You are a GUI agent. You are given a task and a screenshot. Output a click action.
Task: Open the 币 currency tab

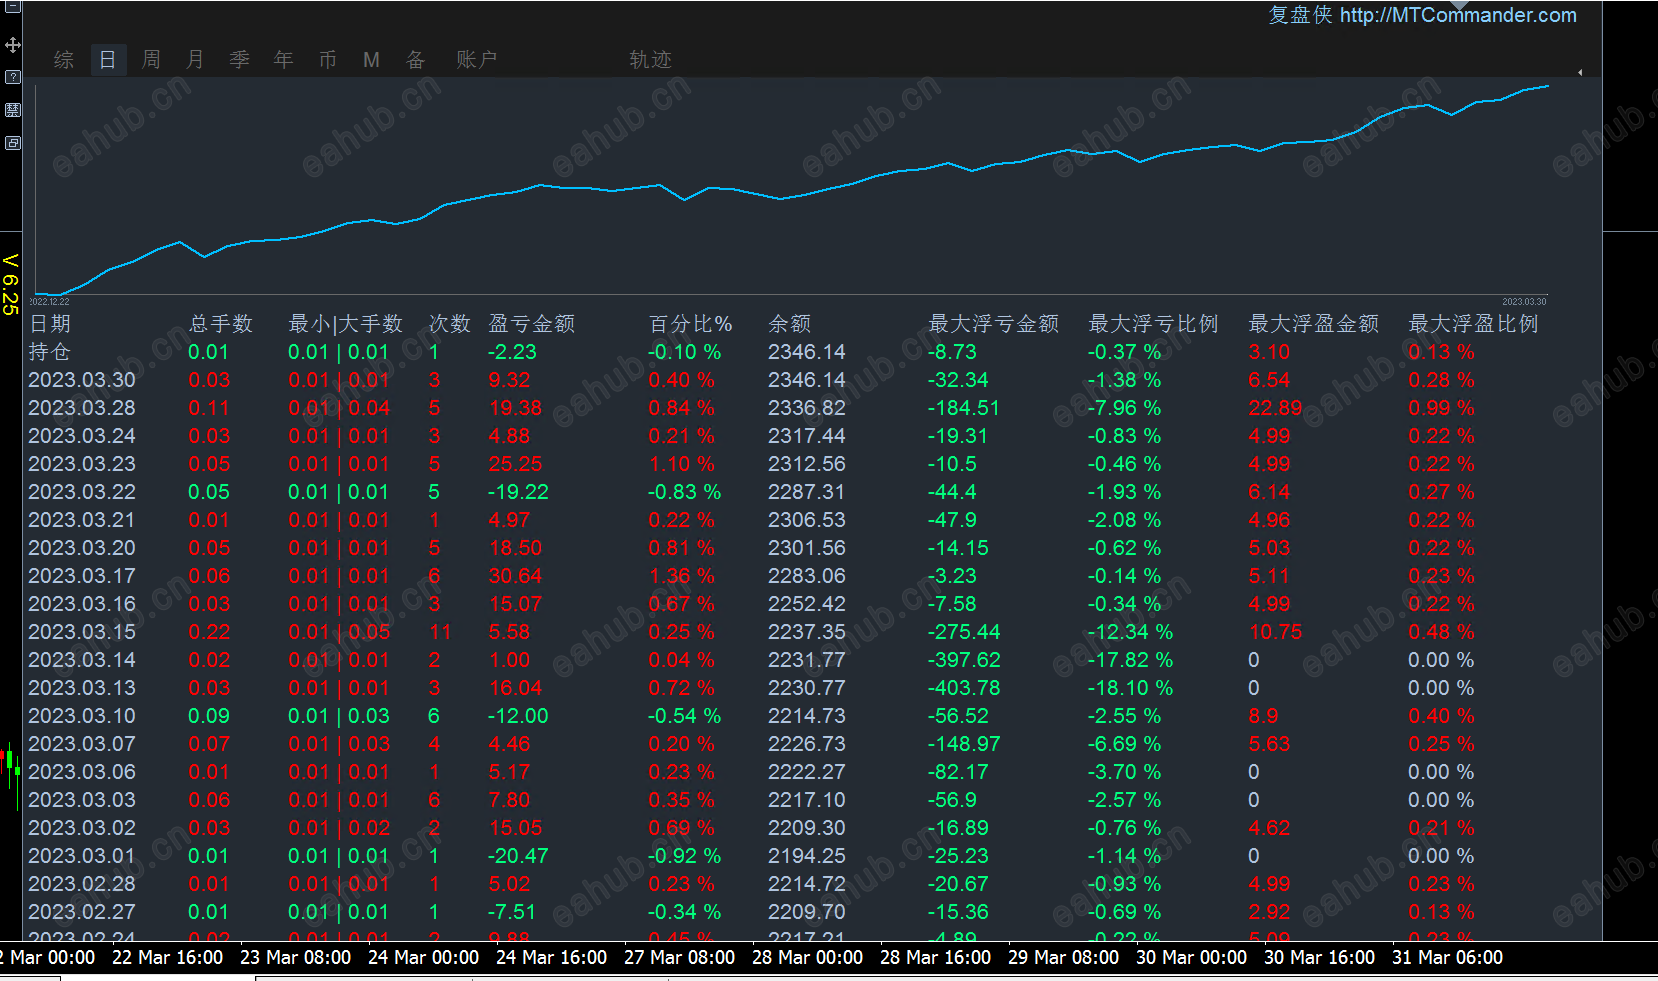coord(328,60)
